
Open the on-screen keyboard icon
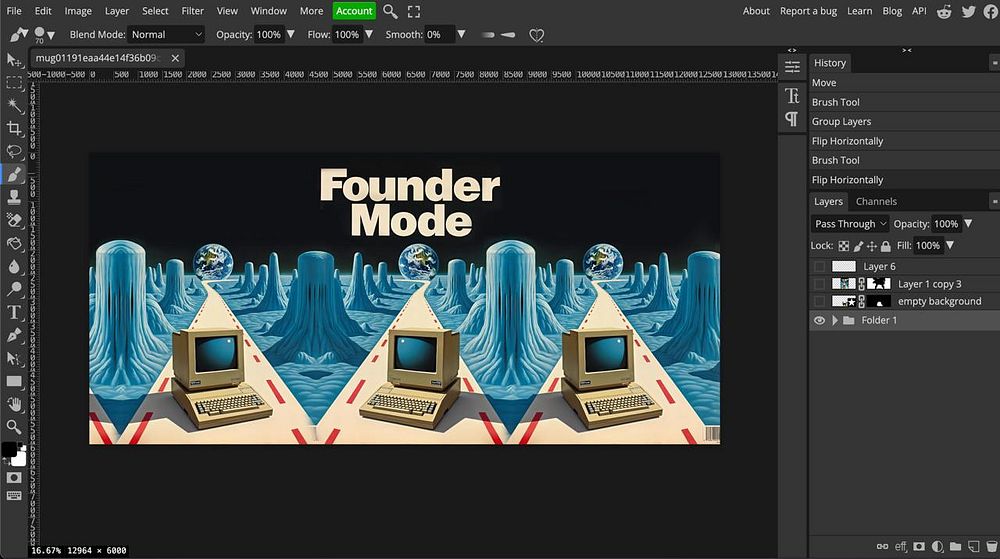click(13, 495)
